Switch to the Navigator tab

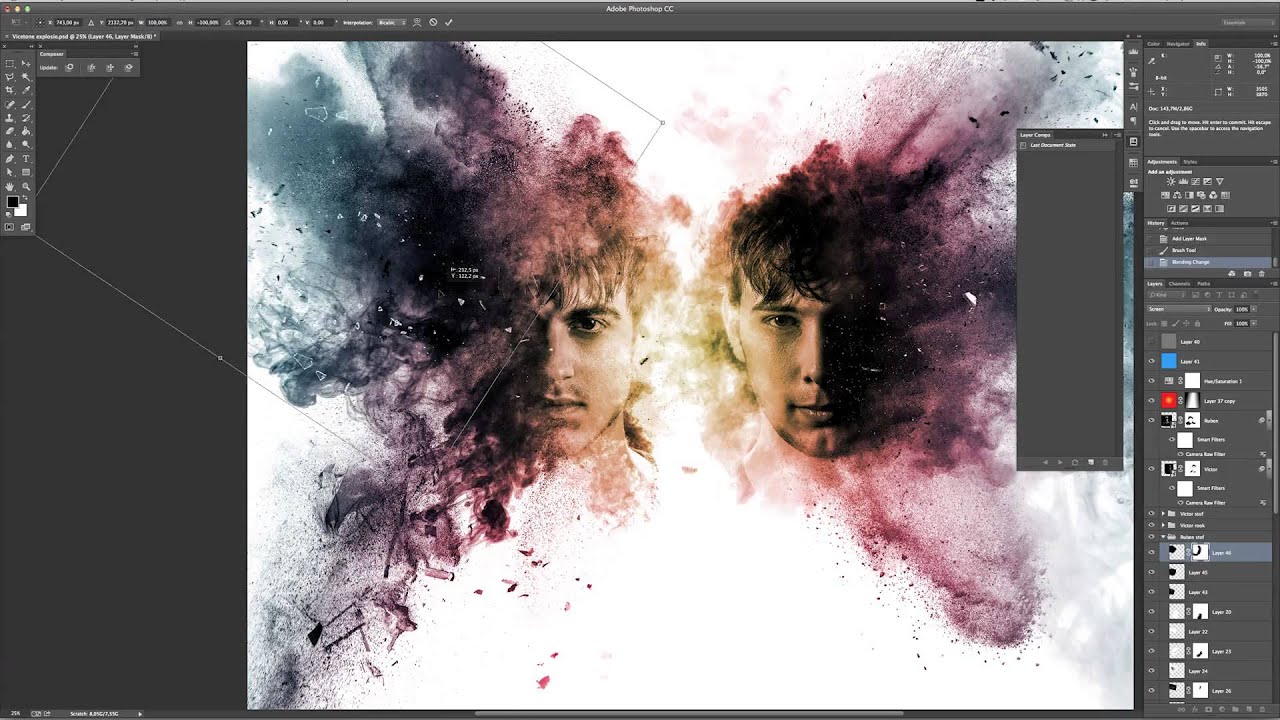(x=1178, y=44)
